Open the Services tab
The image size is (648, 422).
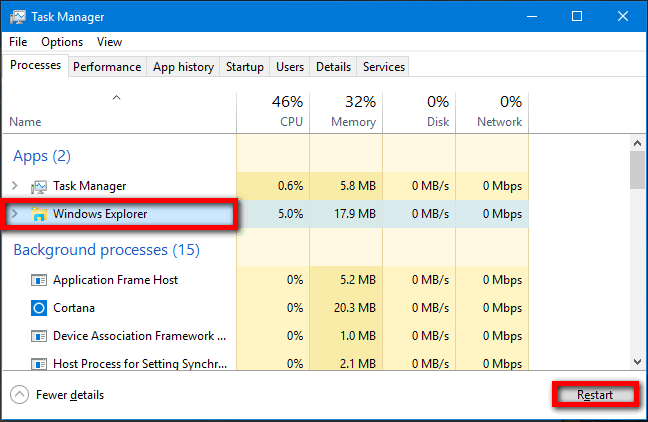coord(384,67)
